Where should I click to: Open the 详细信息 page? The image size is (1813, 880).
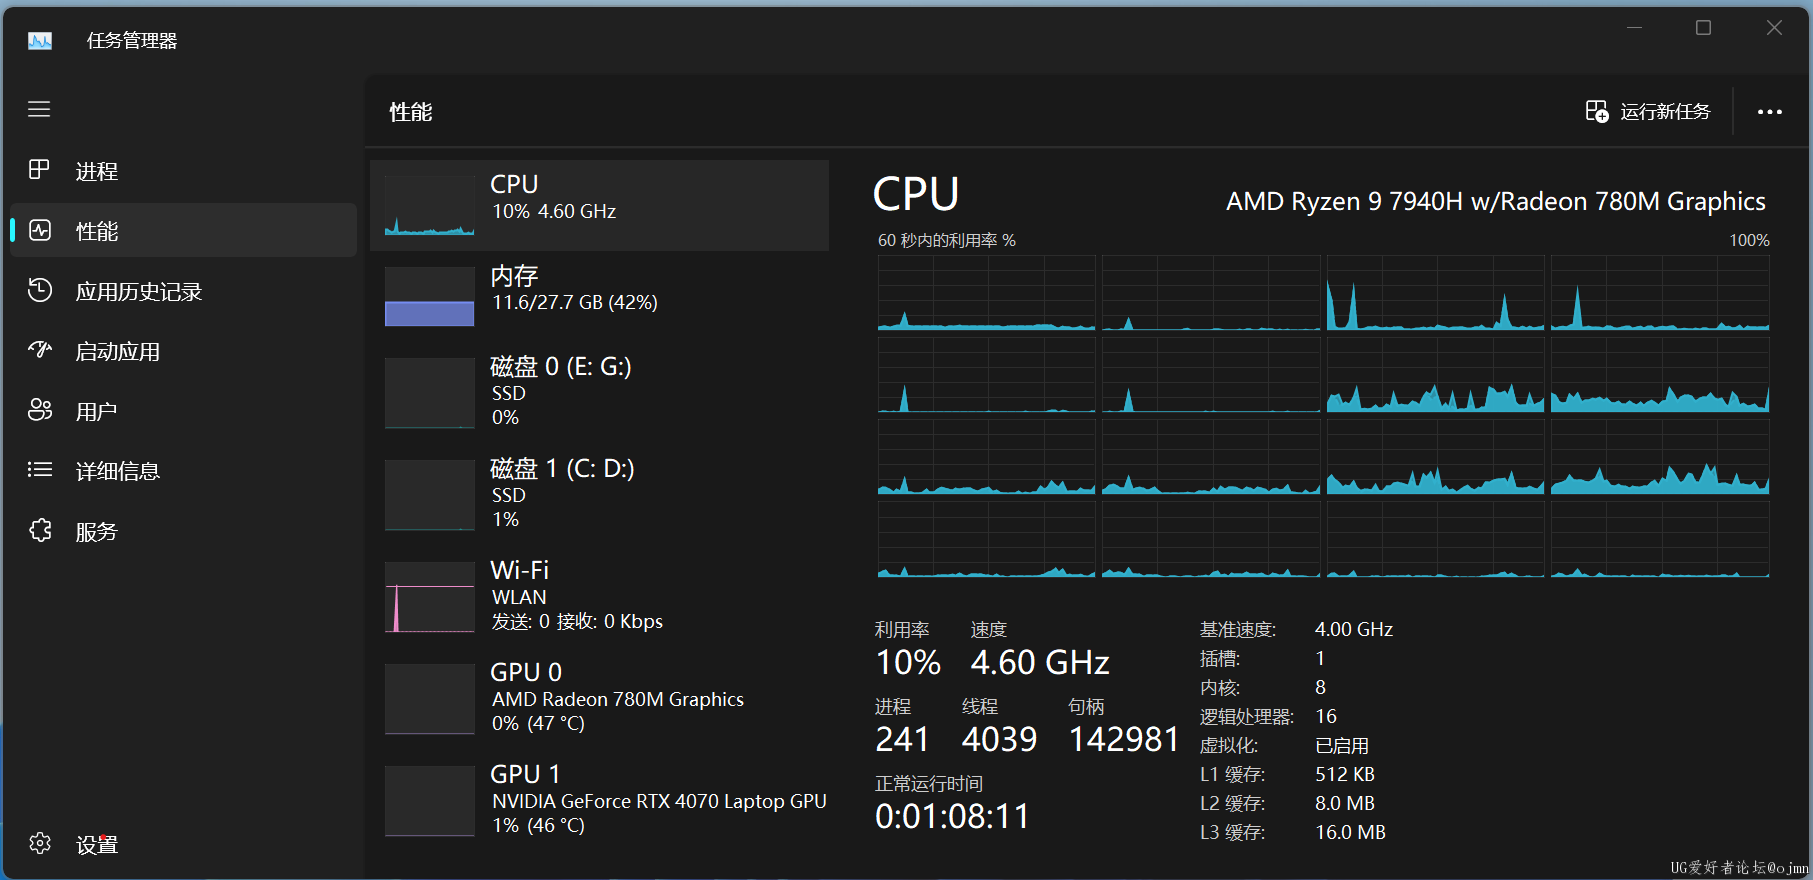pos(183,471)
